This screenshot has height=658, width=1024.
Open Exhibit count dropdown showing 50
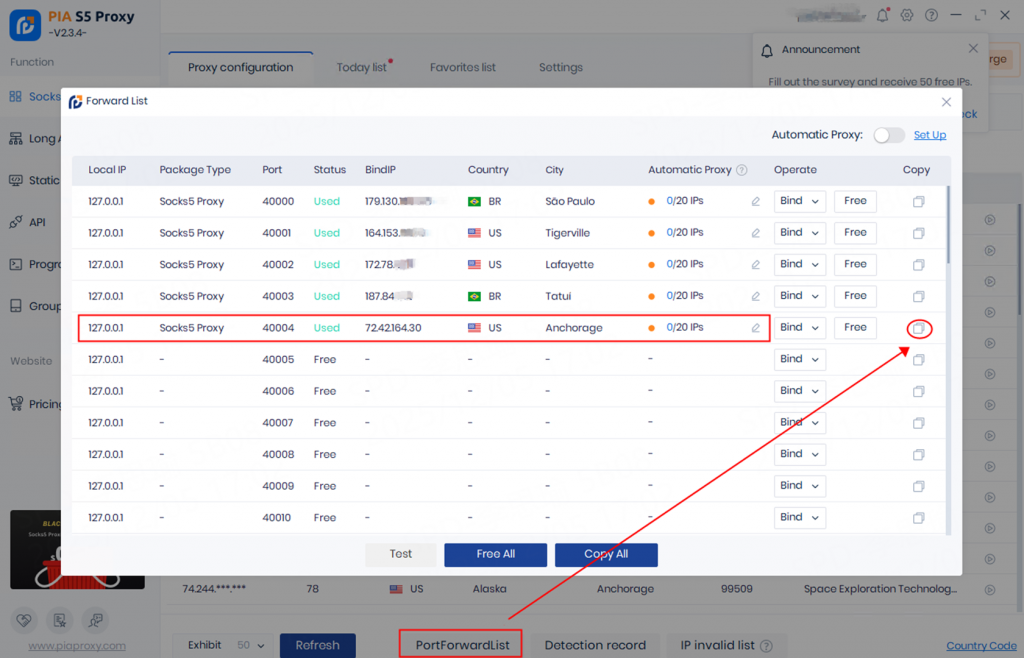pyautogui.click(x=250, y=645)
